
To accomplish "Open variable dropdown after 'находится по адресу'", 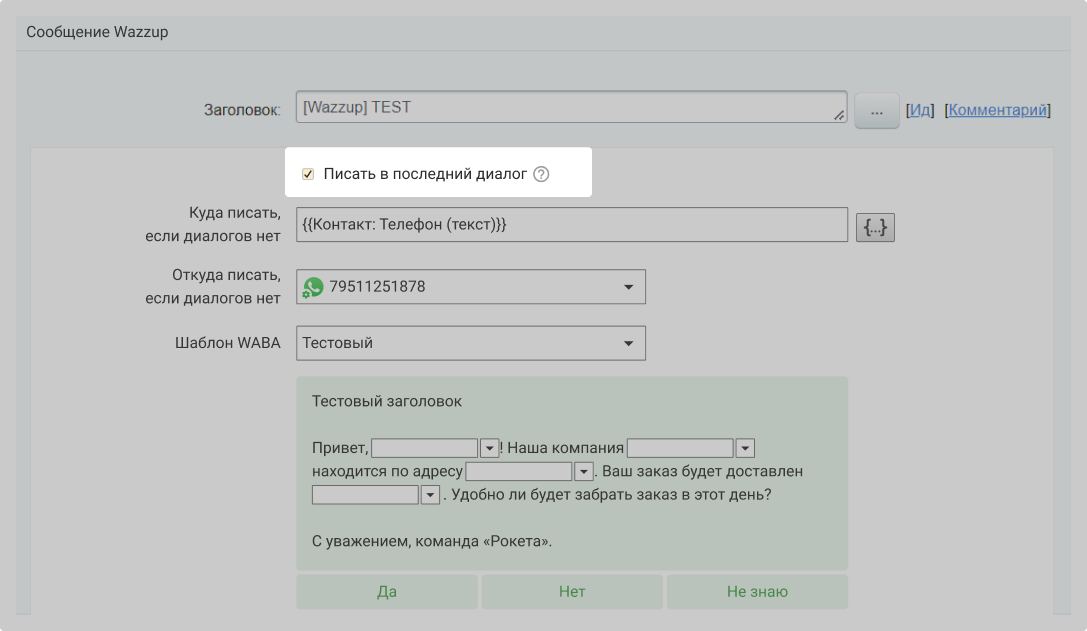I will [584, 472].
